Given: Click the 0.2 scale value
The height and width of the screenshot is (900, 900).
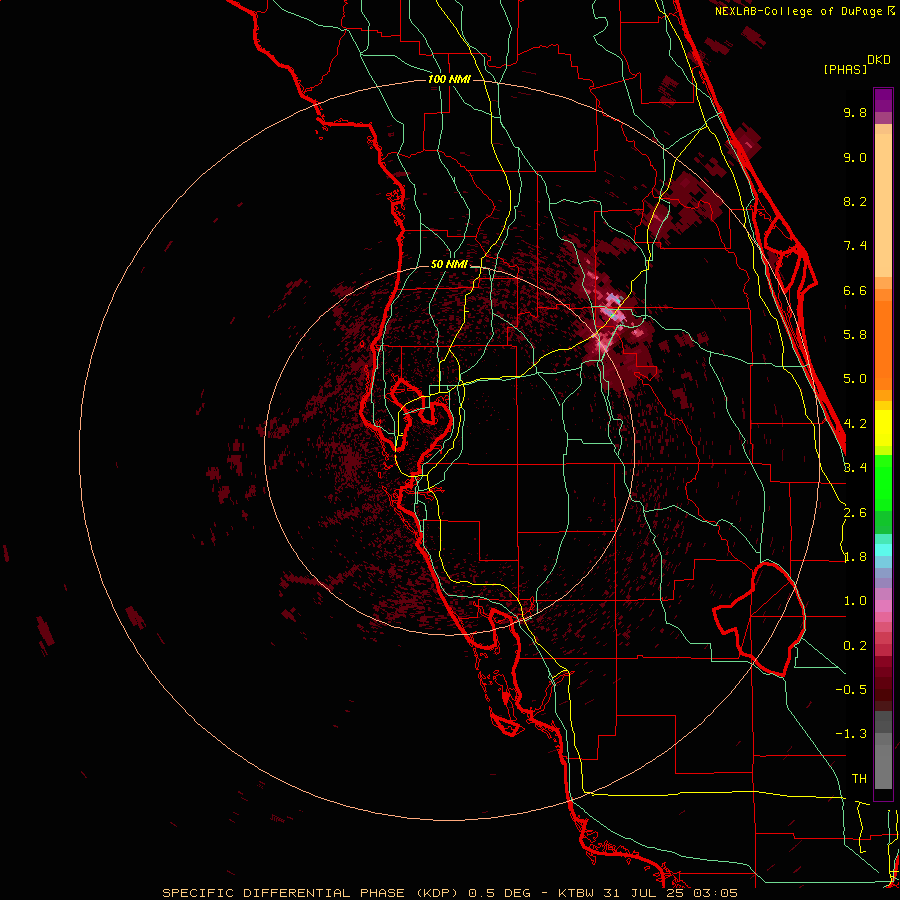Looking at the screenshot, I should tap(855, 646).
